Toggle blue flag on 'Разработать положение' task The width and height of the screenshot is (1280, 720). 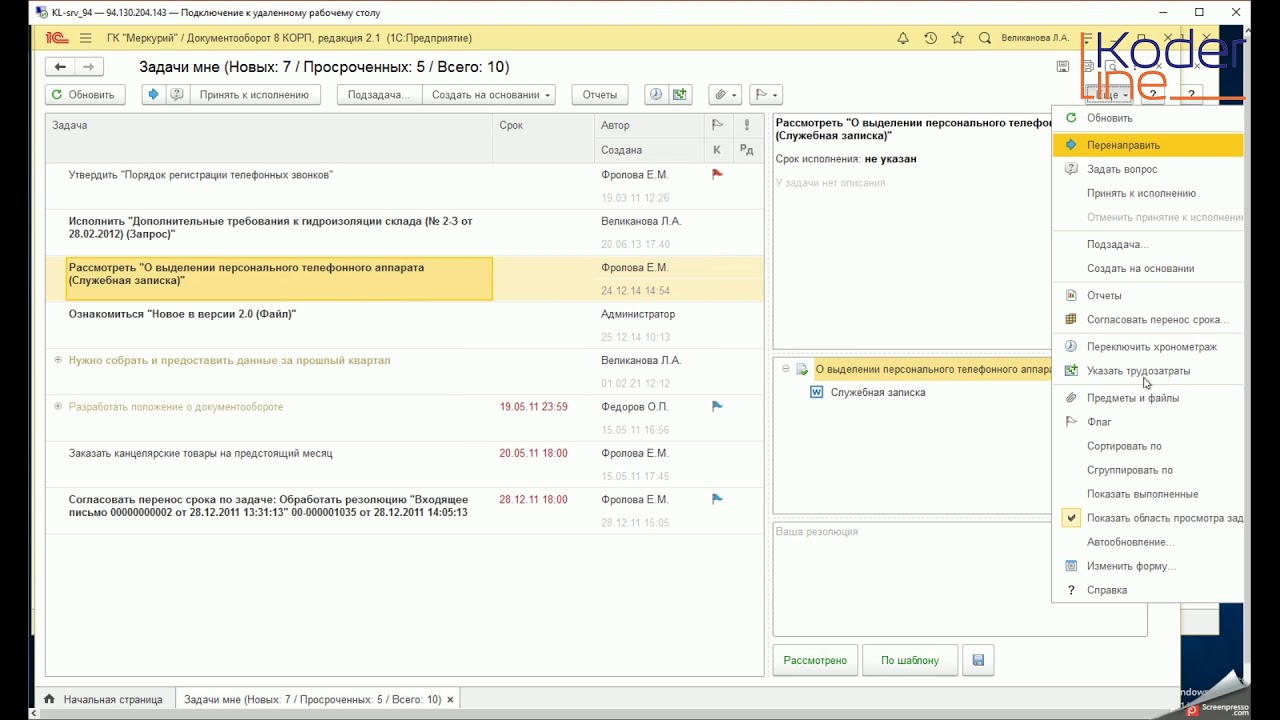point(716,407)
